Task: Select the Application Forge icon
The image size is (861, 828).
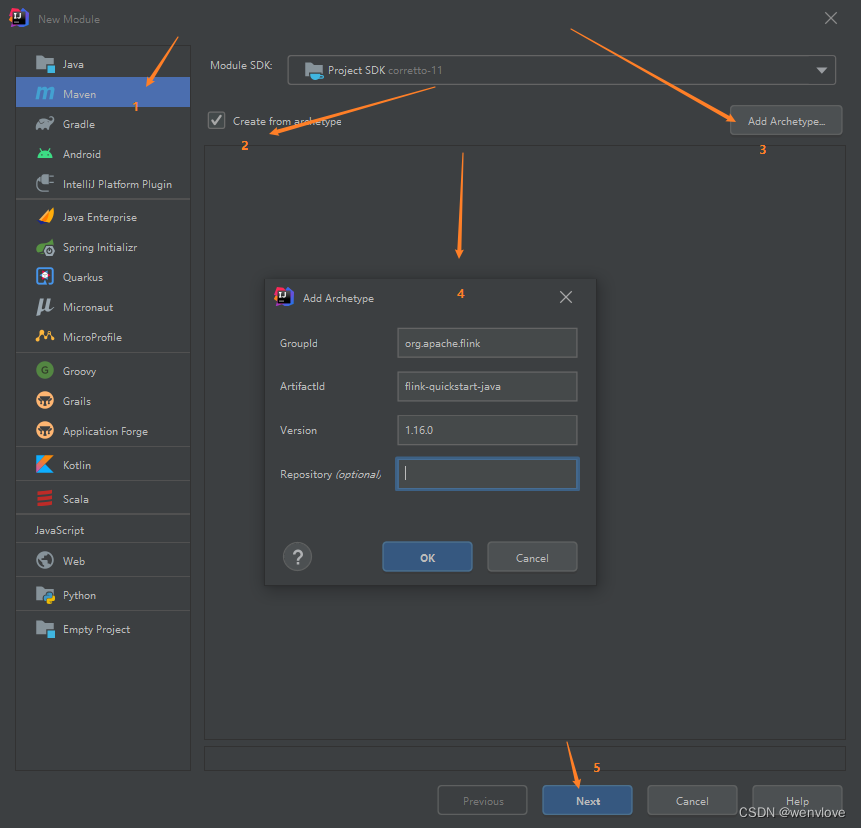Action: point(45,430)
